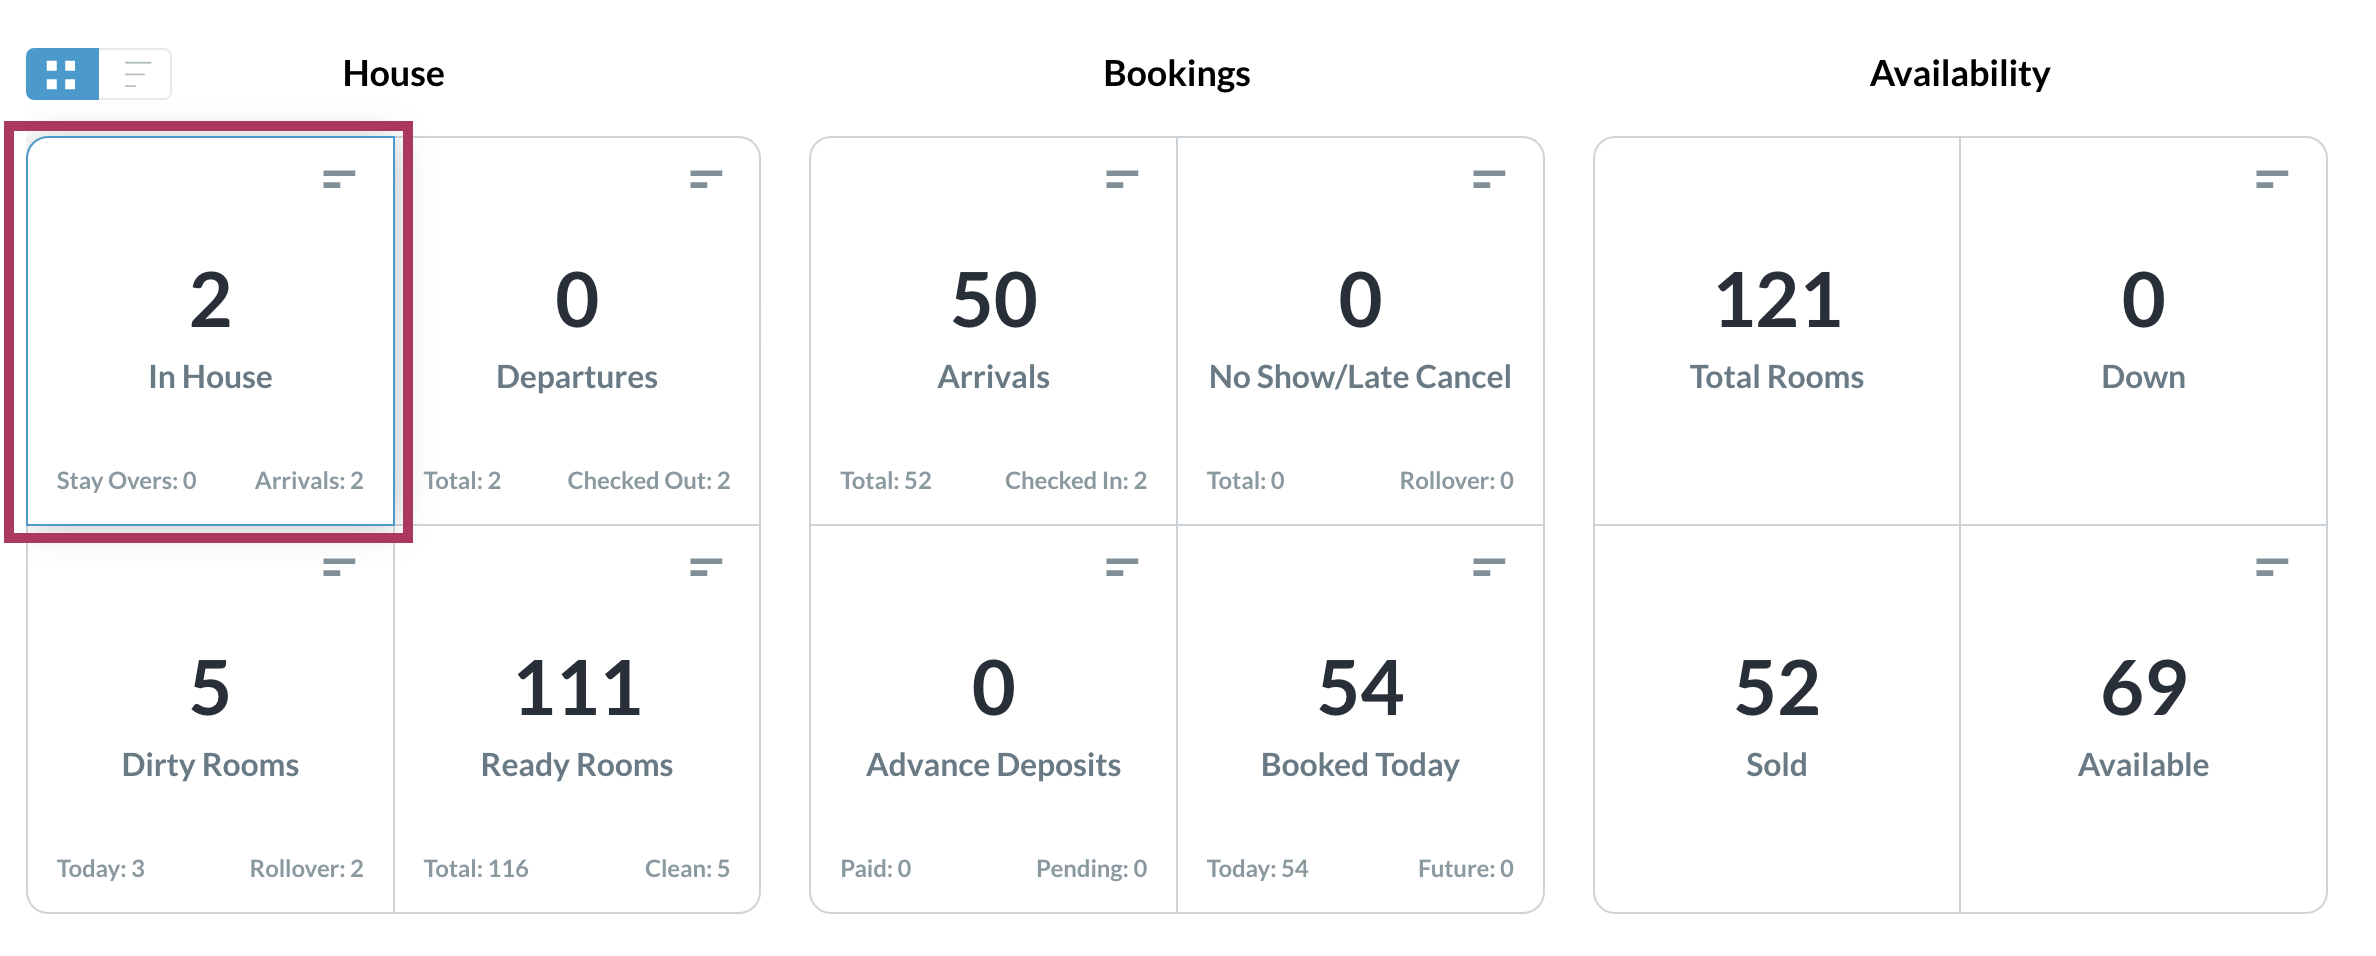This screenshot has height=956, width=2376.
Task: Click the Checked Out: 2 label
Action: point(649,481)
